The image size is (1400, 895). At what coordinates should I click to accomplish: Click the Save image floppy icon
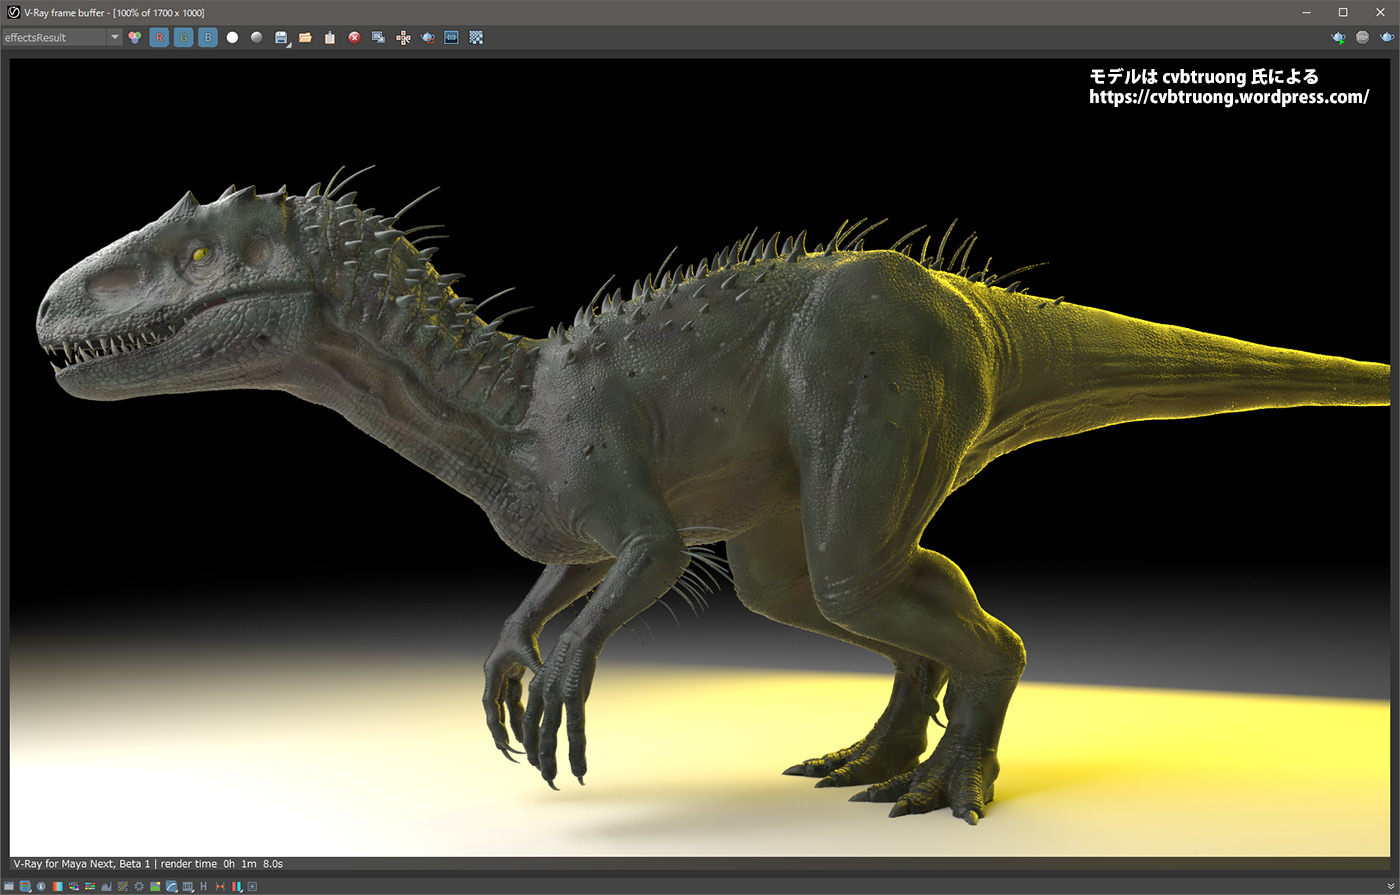click(x=282, y=37)
